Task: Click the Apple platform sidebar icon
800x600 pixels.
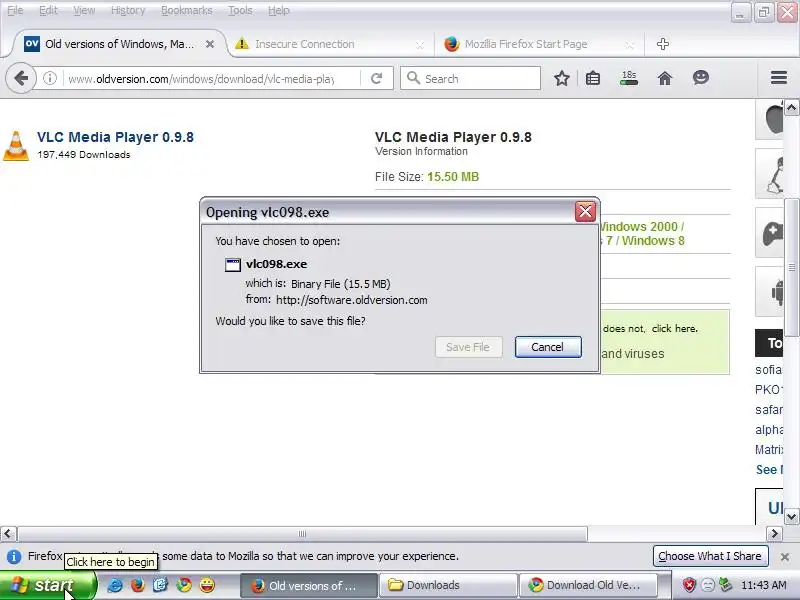Action: pos(769,119)
